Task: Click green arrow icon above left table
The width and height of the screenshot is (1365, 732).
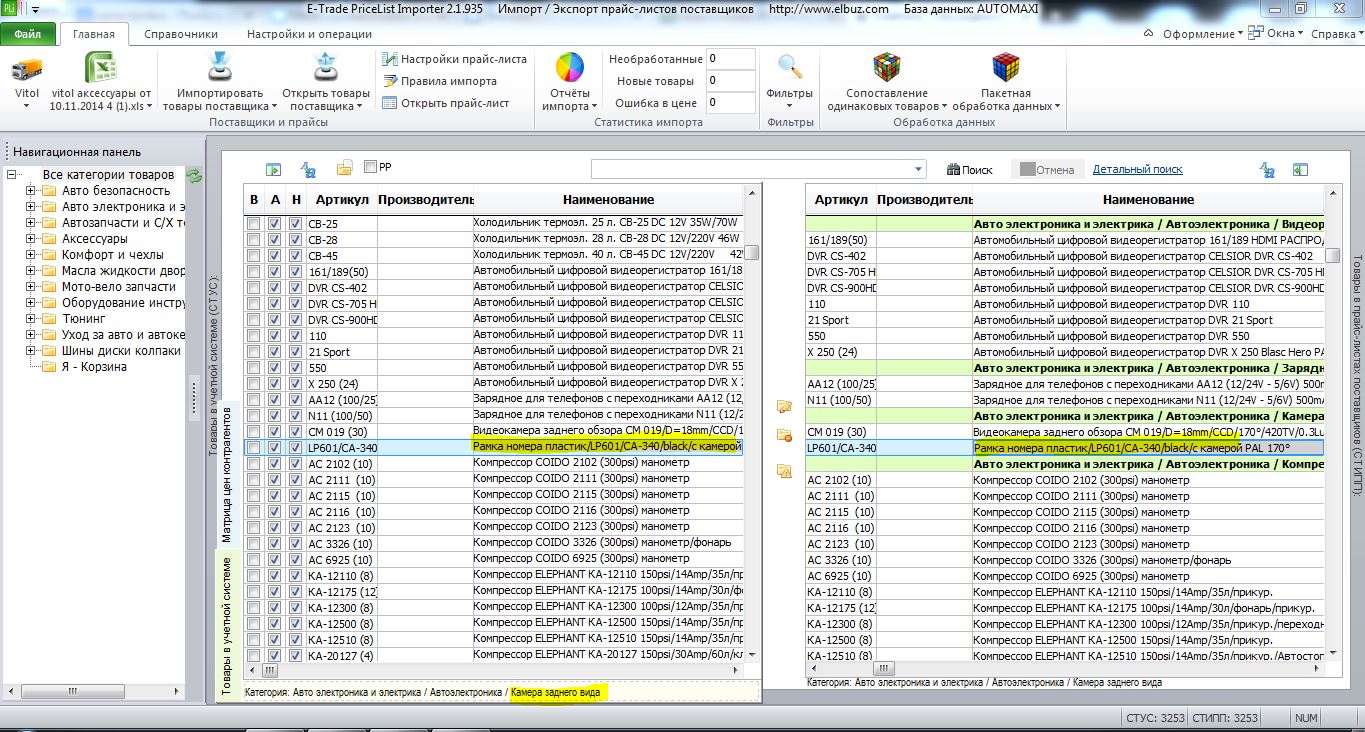Action: pos(273,169)
